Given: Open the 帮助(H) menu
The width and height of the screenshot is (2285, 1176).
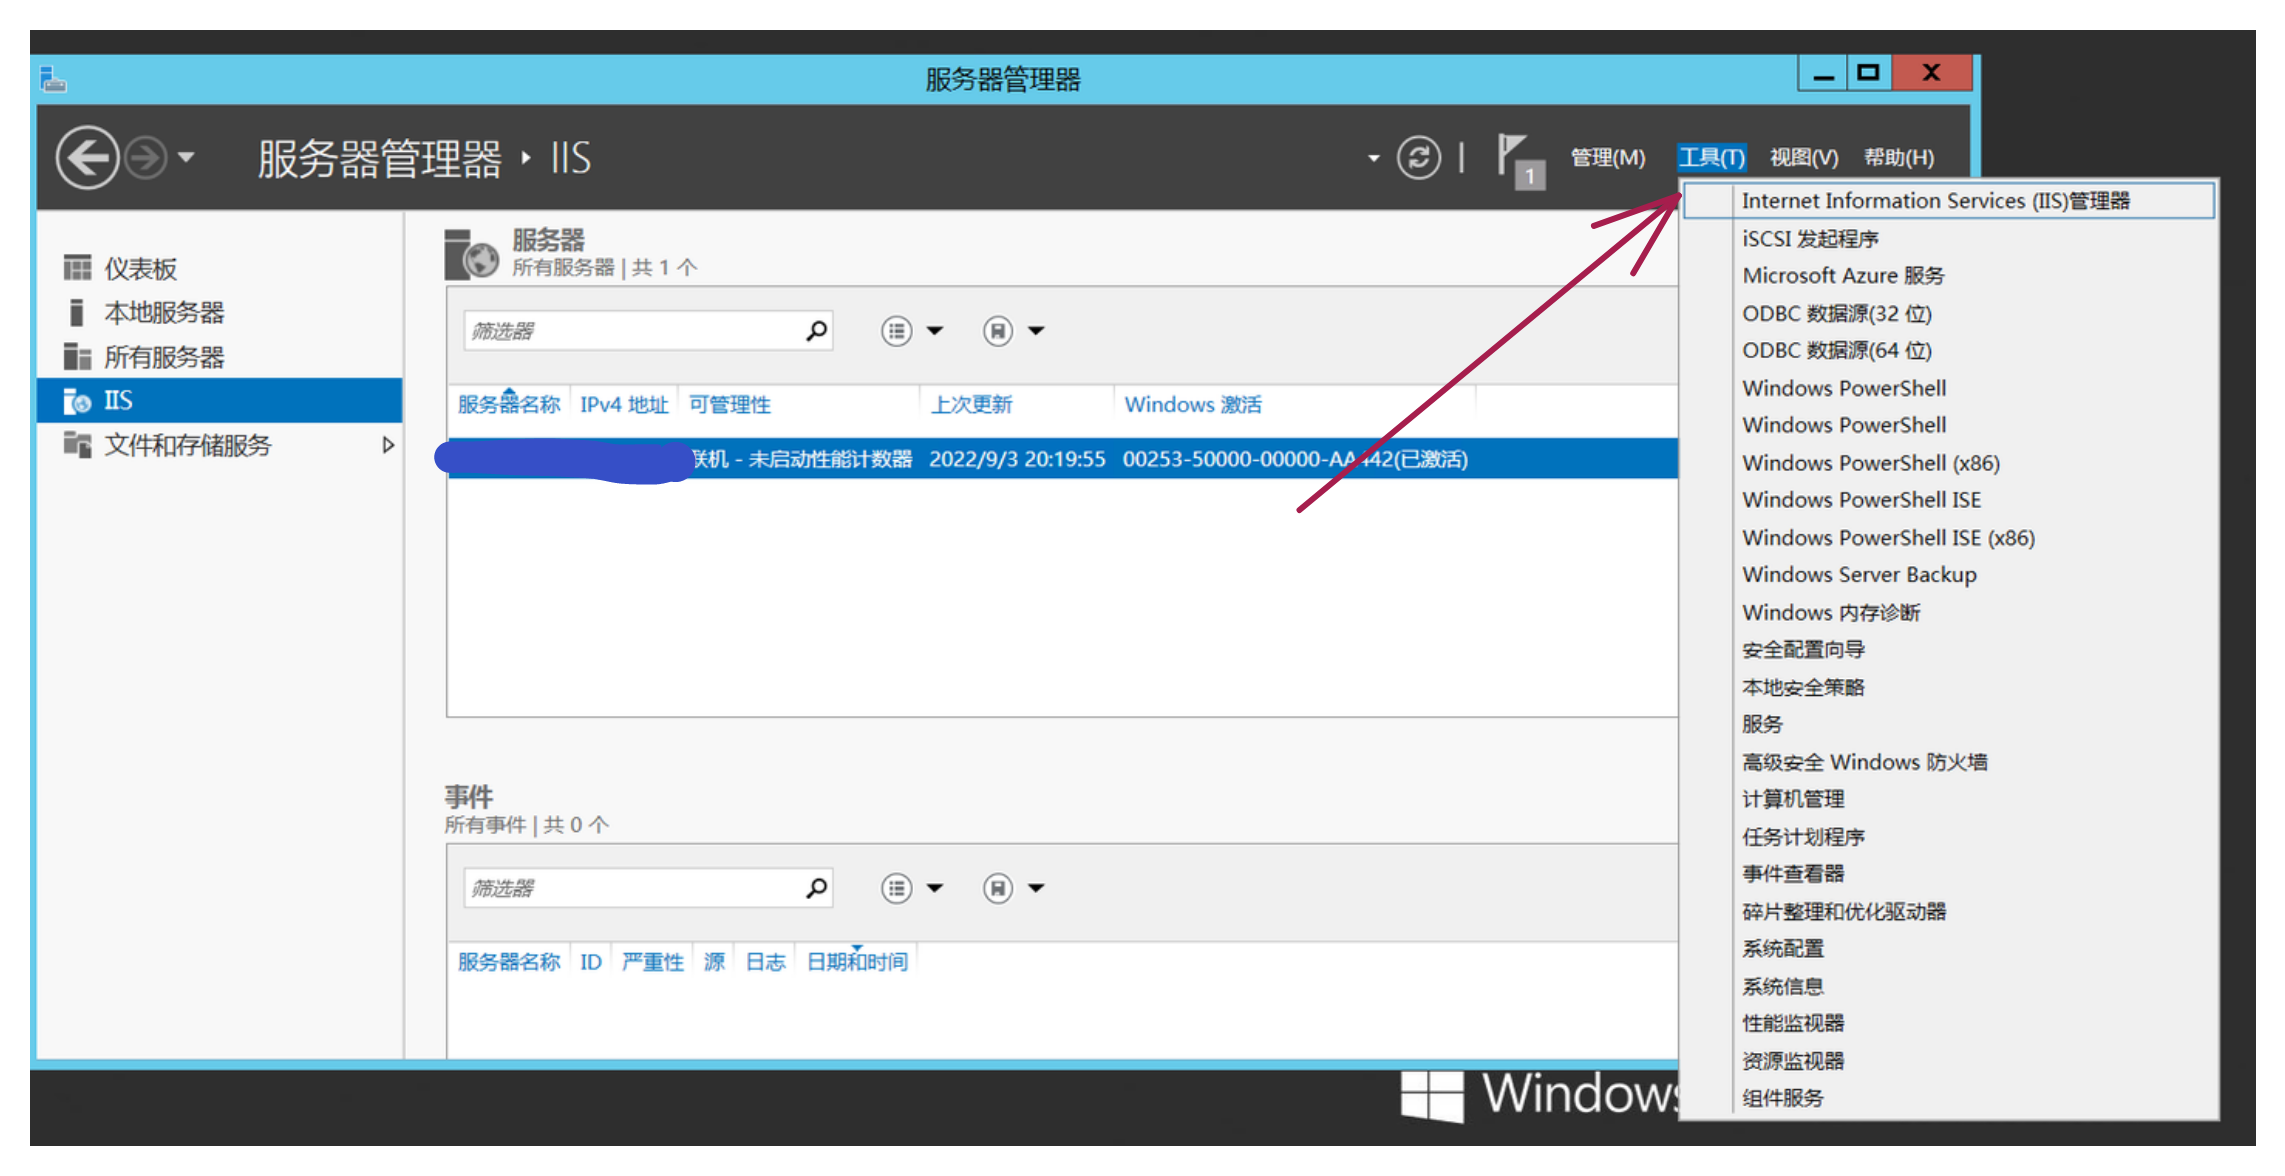Looking at the screenshot, I should [x=1898, y=157].
